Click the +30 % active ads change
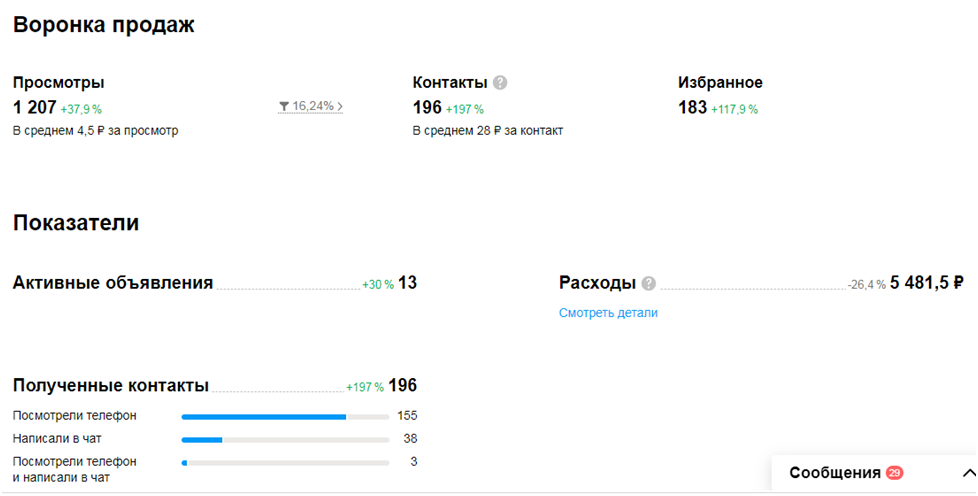Screen dimensions: 978x496 (378, 284)
